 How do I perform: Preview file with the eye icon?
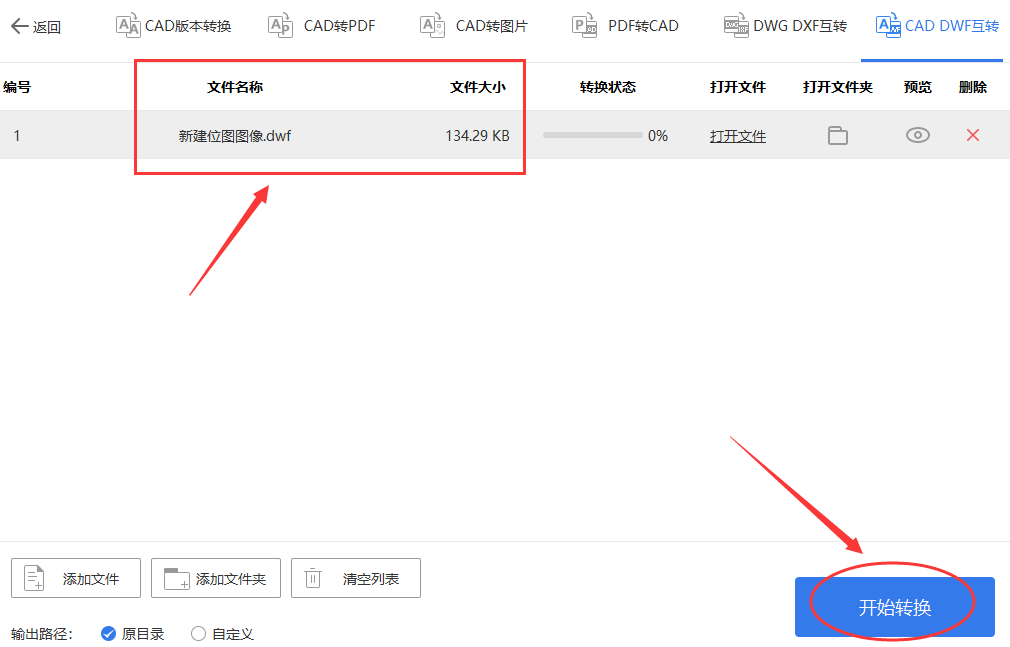tap(917, 135)
